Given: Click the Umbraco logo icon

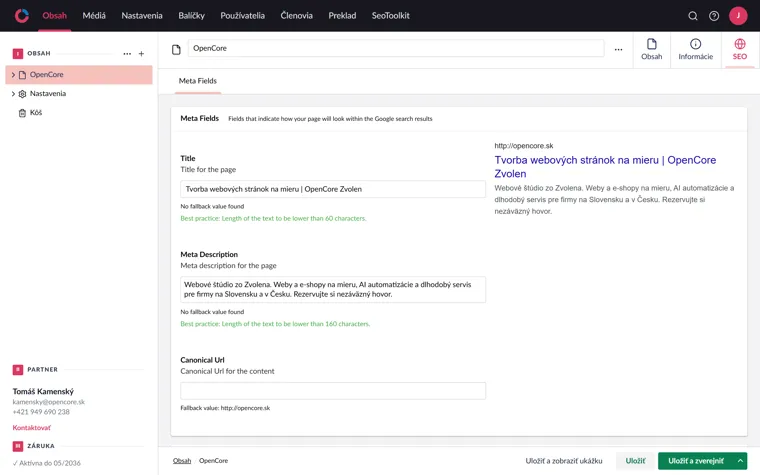Looking at the screenshot, I should click(22, 16).
